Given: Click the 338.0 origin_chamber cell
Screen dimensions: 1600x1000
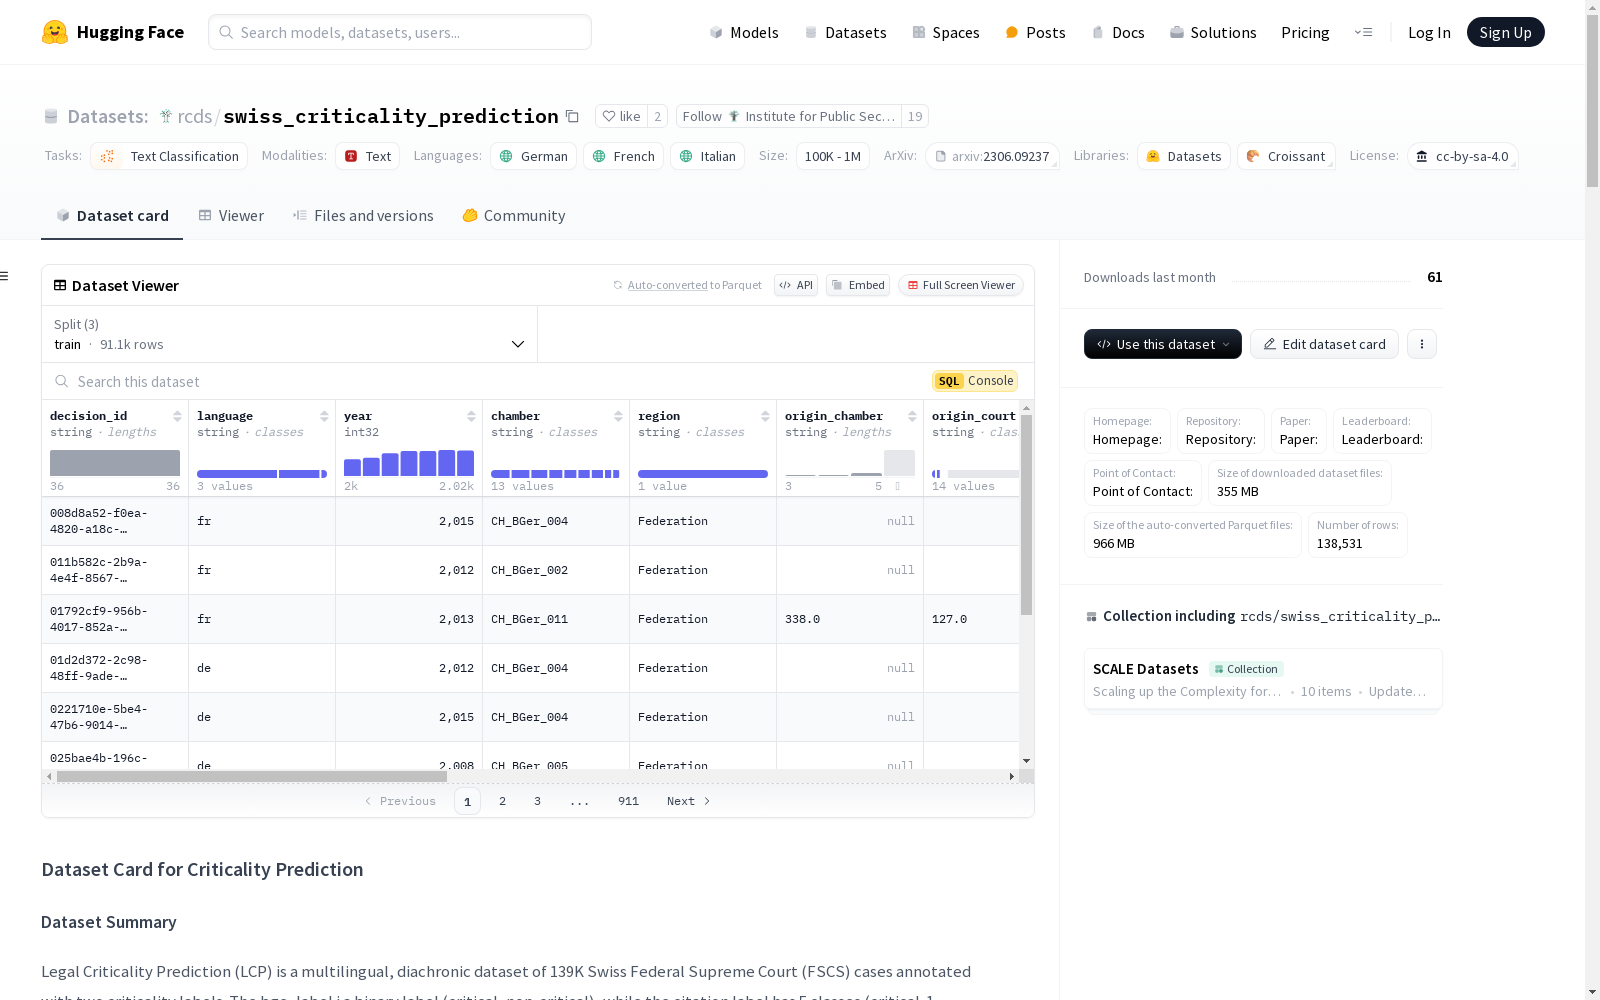Looking at the screenshot, I should pyautogui.click(x=850, y=619).
